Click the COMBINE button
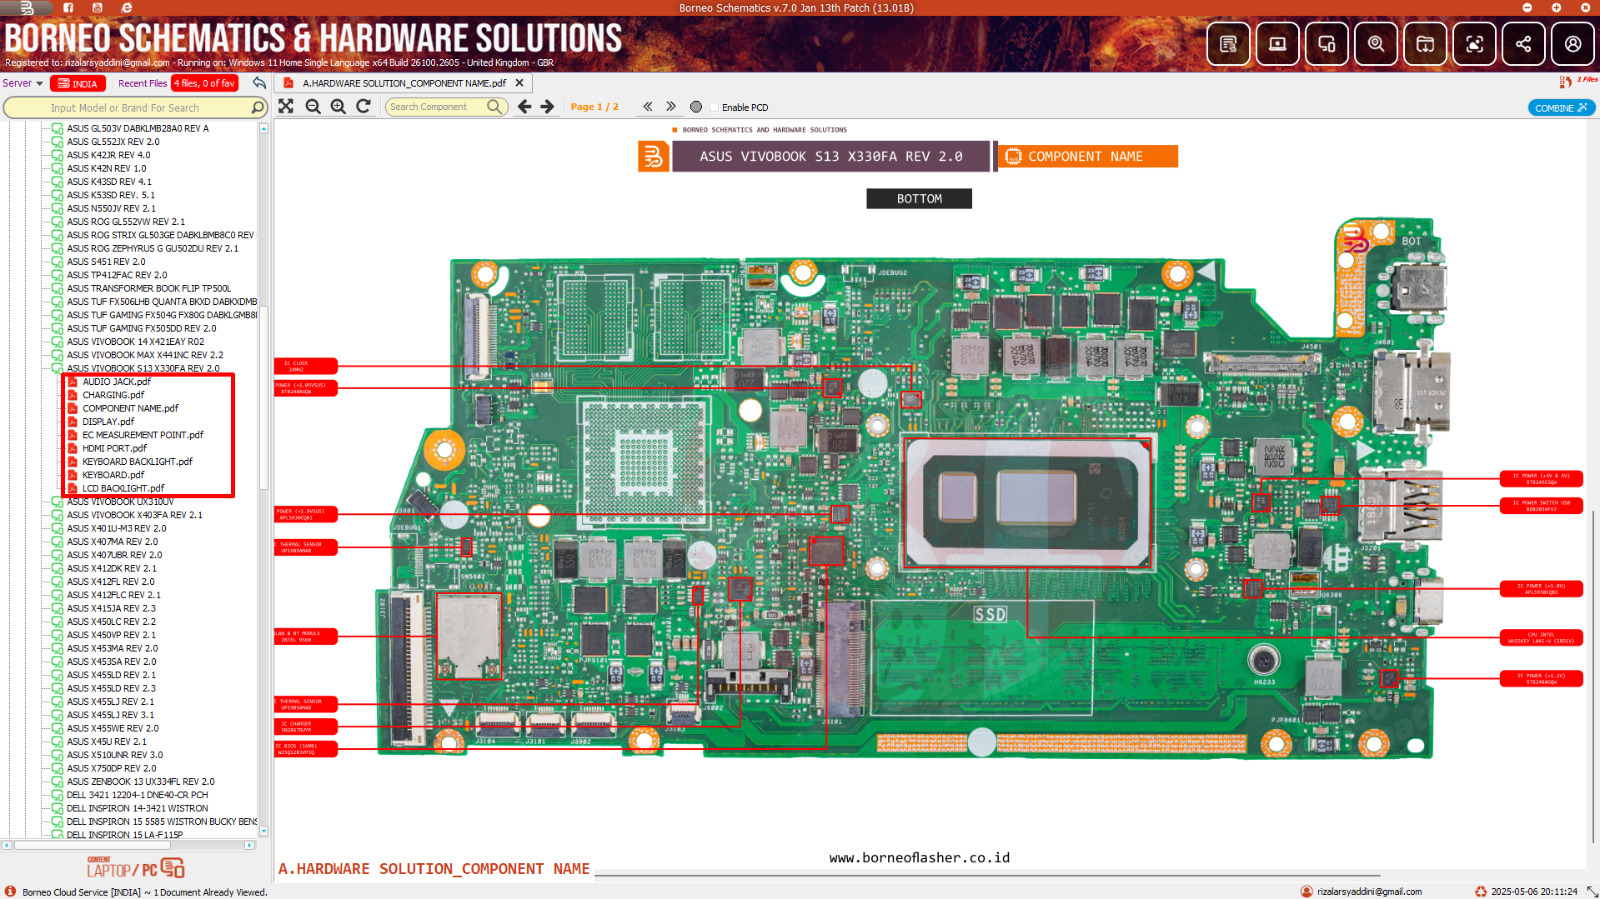1600x899 pixels. tap(1561, 107)
